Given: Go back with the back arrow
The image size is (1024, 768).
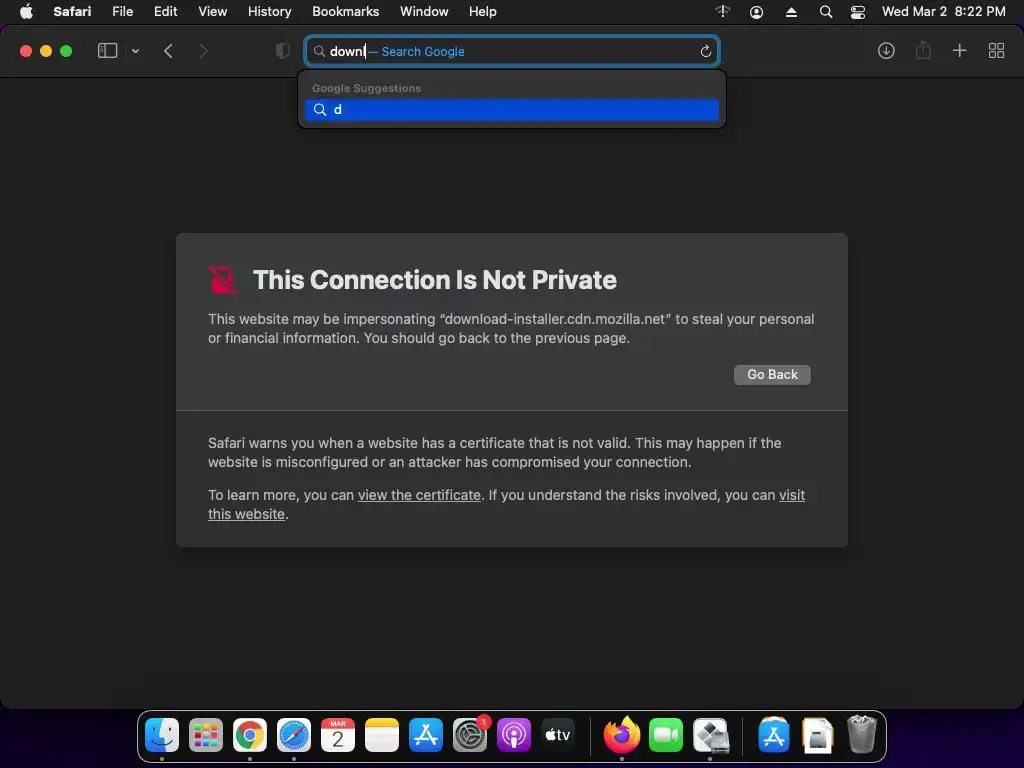Looking at the screenshot, I should click(168, 51).
